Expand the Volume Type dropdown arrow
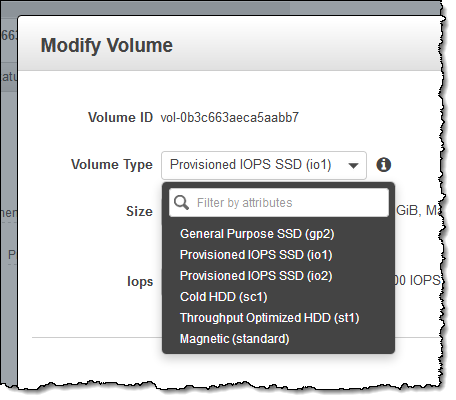456x400 pixels. click(353, 165)
